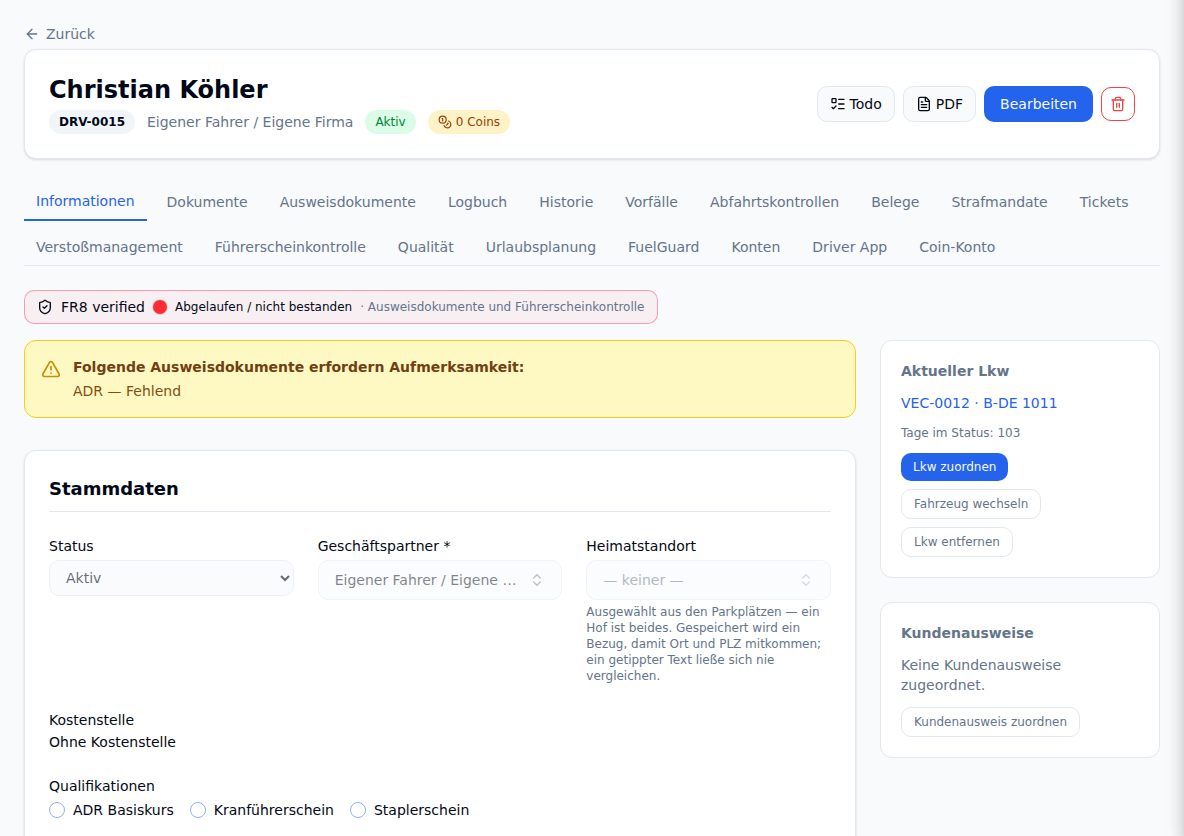1184x836 pixels.
Task: Click the green Aktiv status badge
Action: [390, 122]
